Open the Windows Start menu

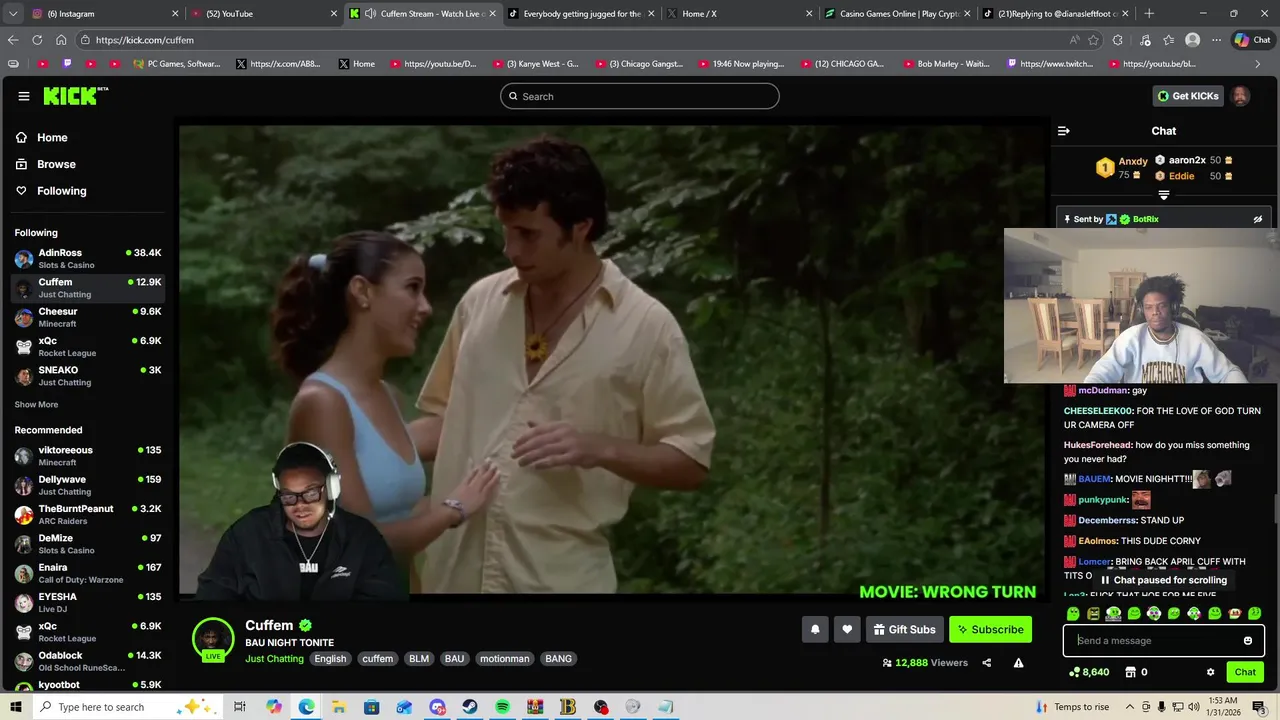pos(15,707)
